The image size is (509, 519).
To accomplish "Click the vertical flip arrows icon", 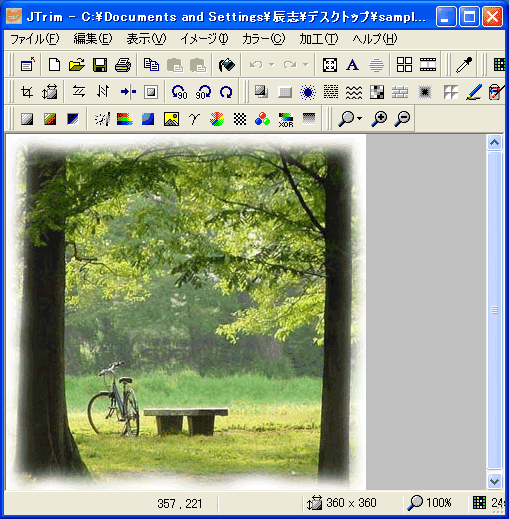I will 103,92.
